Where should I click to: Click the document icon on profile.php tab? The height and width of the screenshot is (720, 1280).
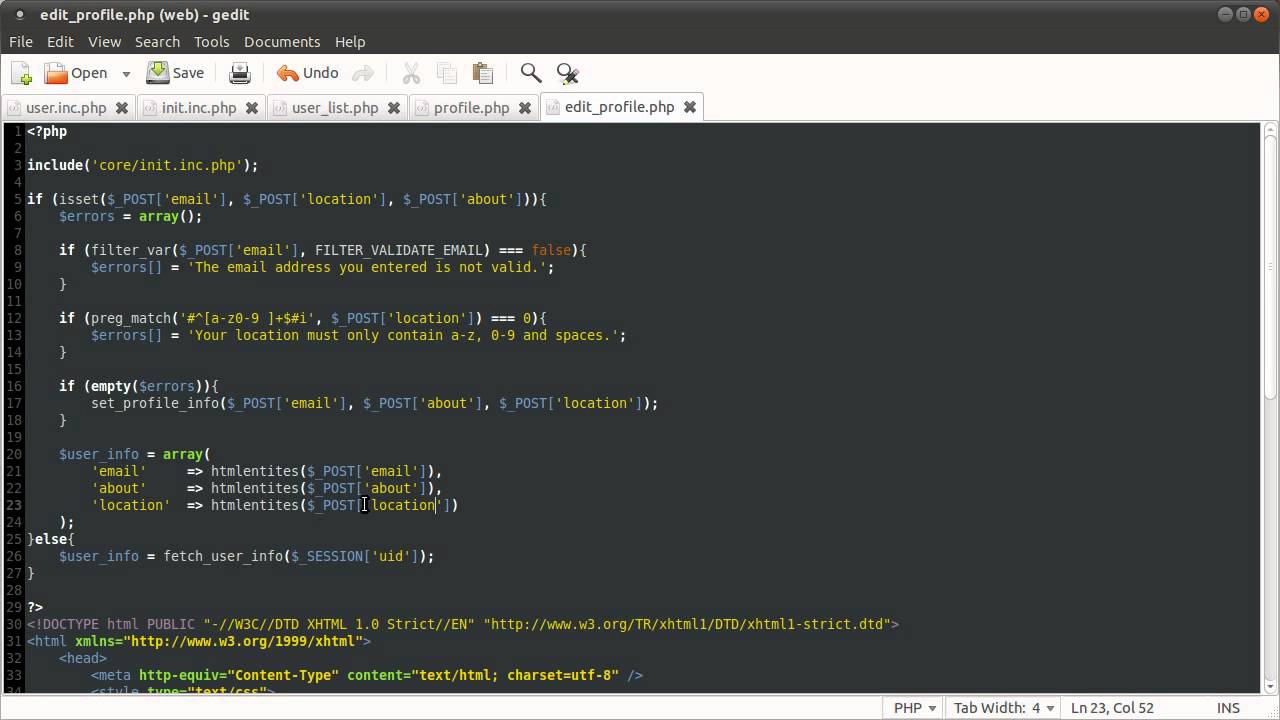(422, 108)
